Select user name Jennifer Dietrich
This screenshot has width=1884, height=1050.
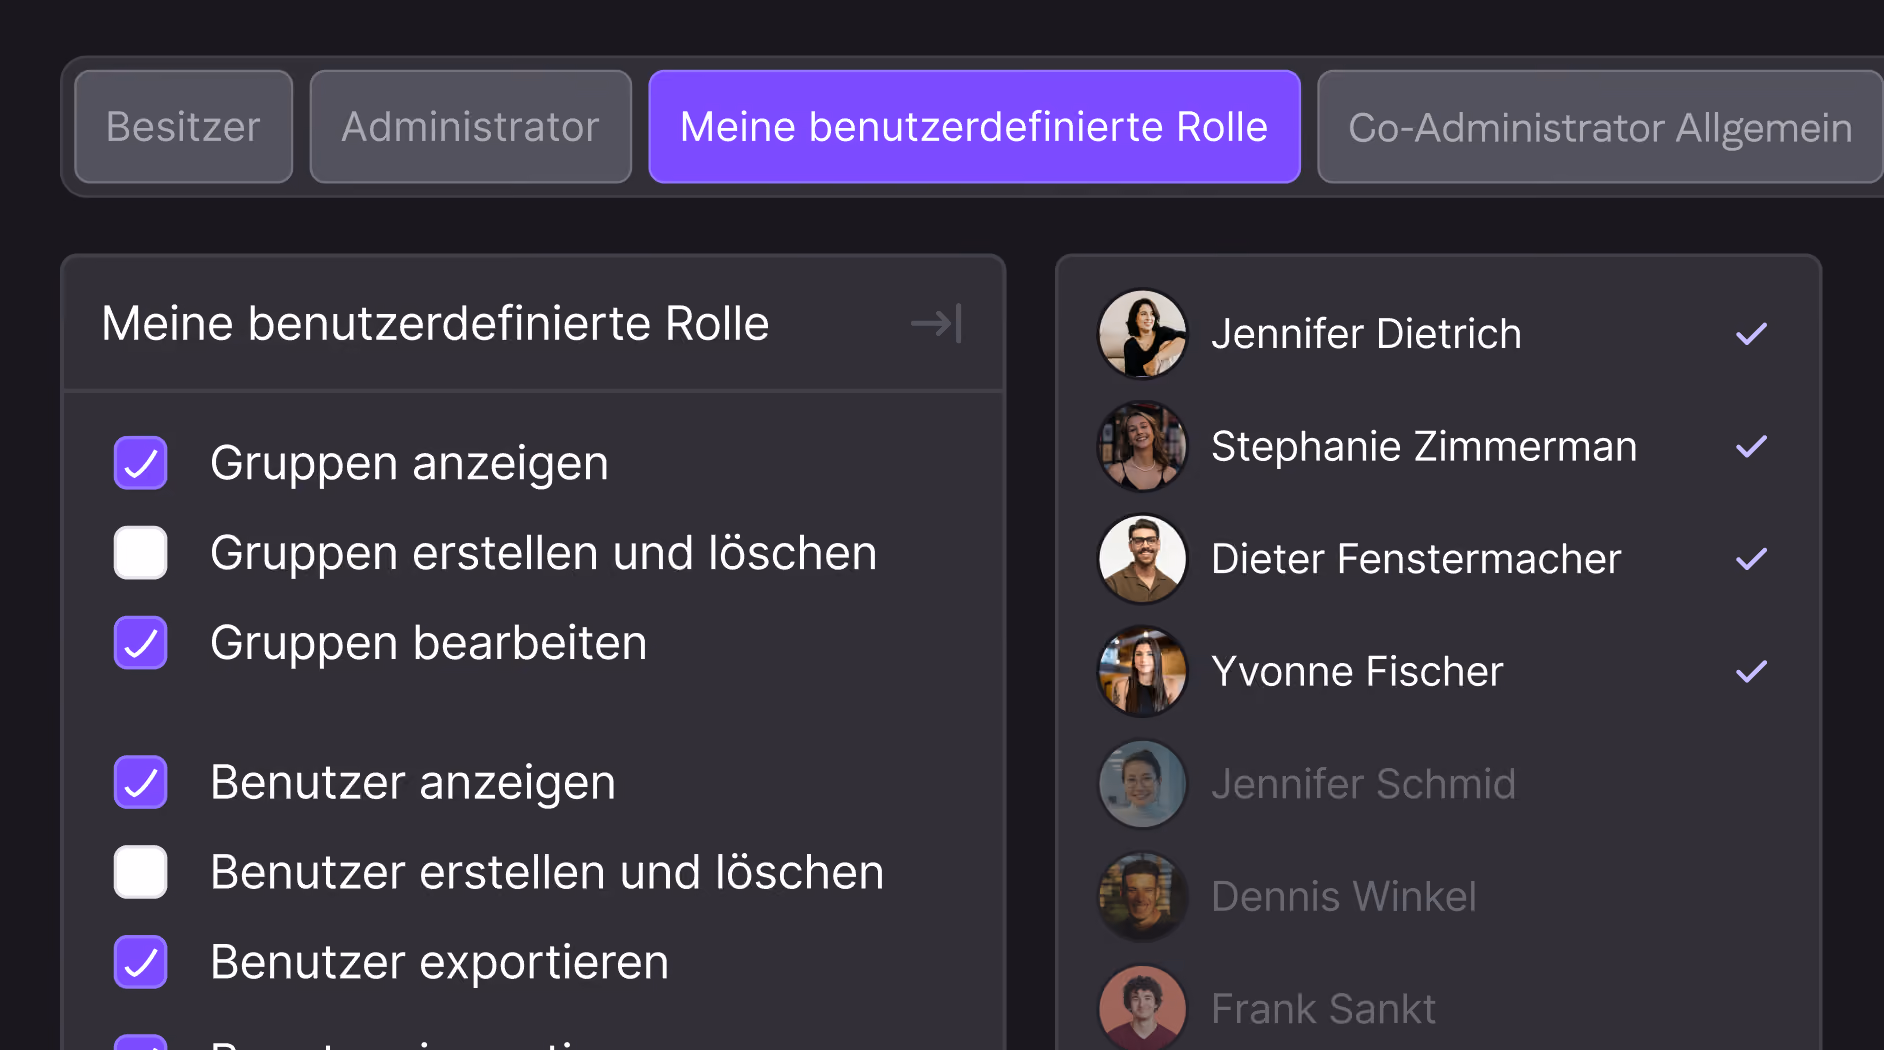1366,334
